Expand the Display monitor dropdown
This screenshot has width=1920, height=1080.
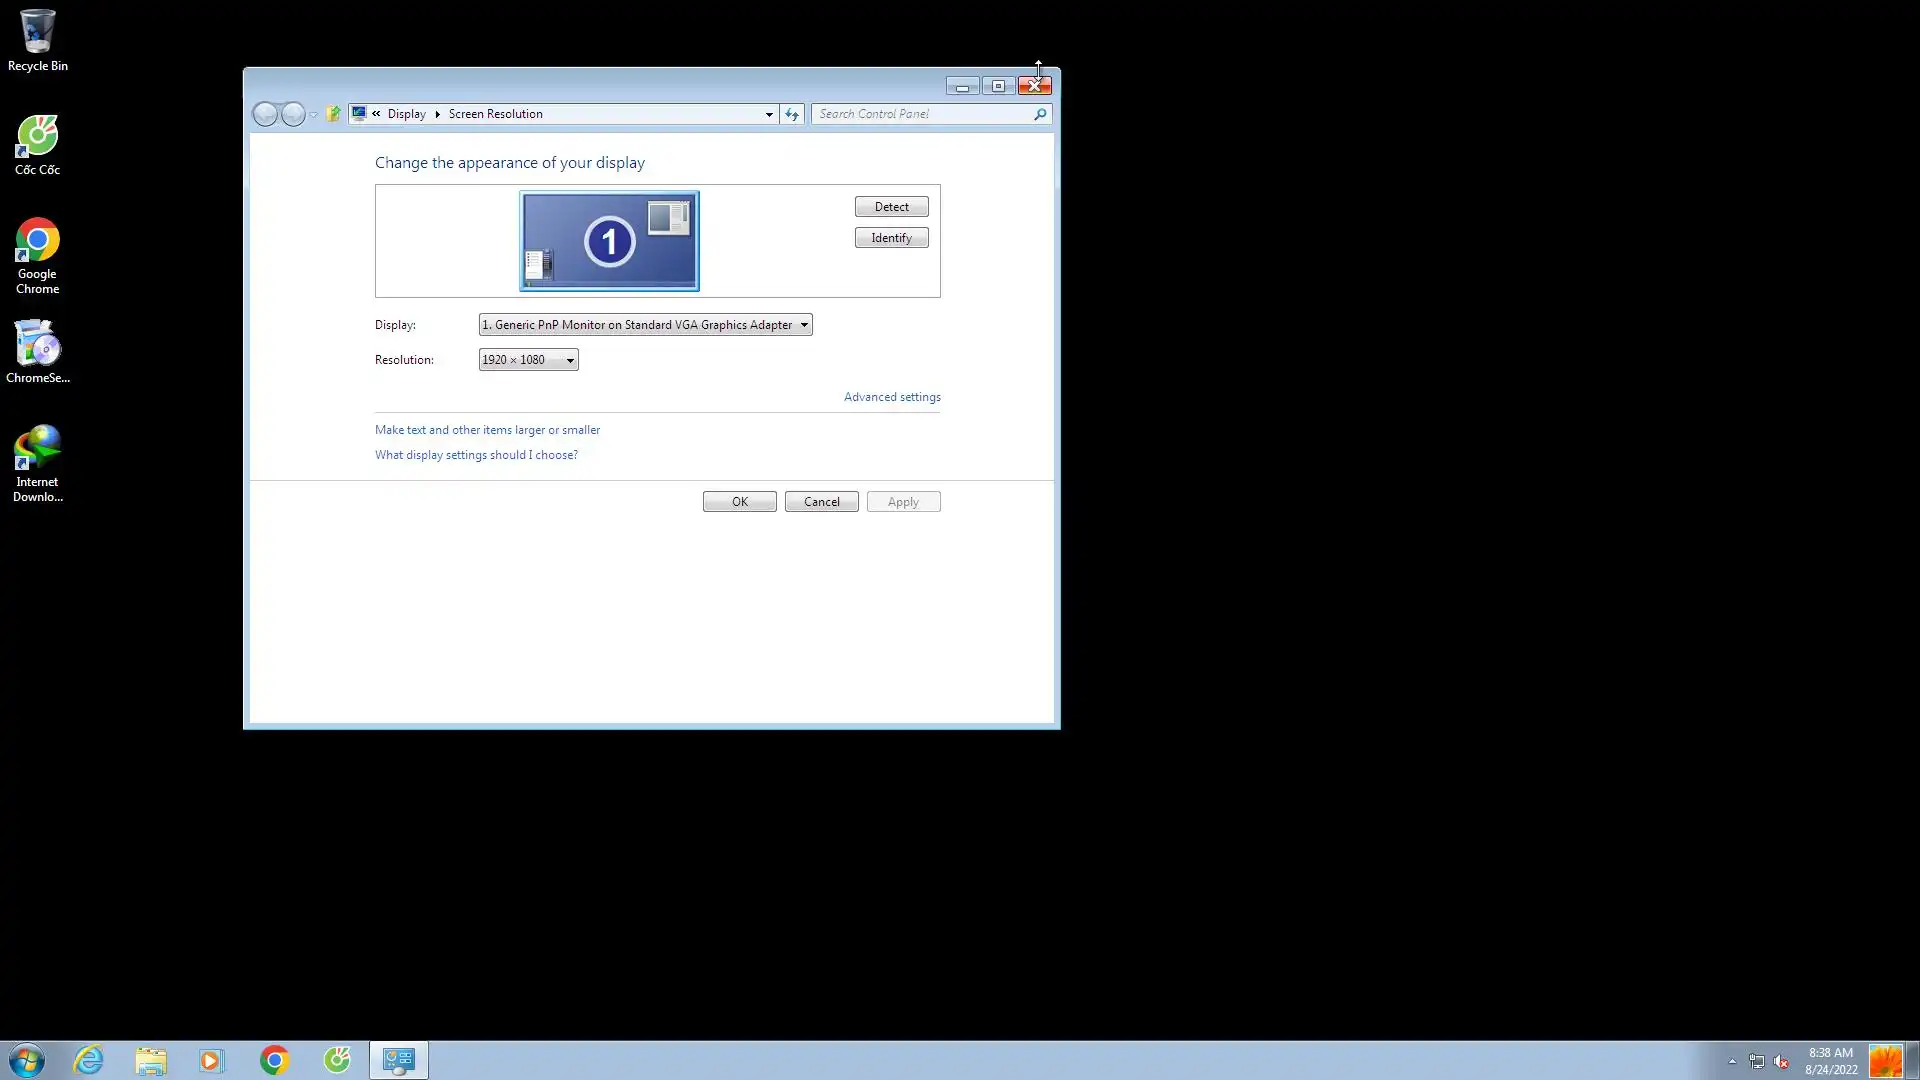(645, 325)
